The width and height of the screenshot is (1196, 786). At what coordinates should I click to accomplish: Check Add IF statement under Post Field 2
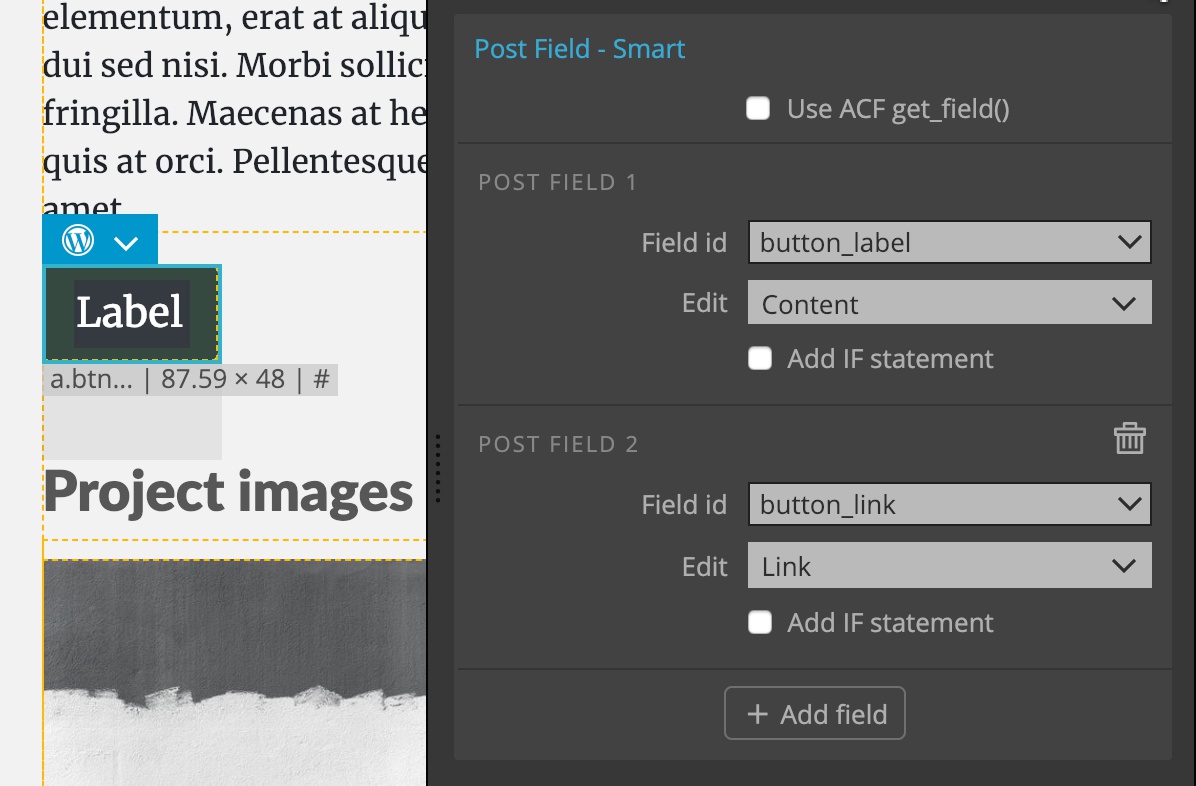tap(760, 623)
